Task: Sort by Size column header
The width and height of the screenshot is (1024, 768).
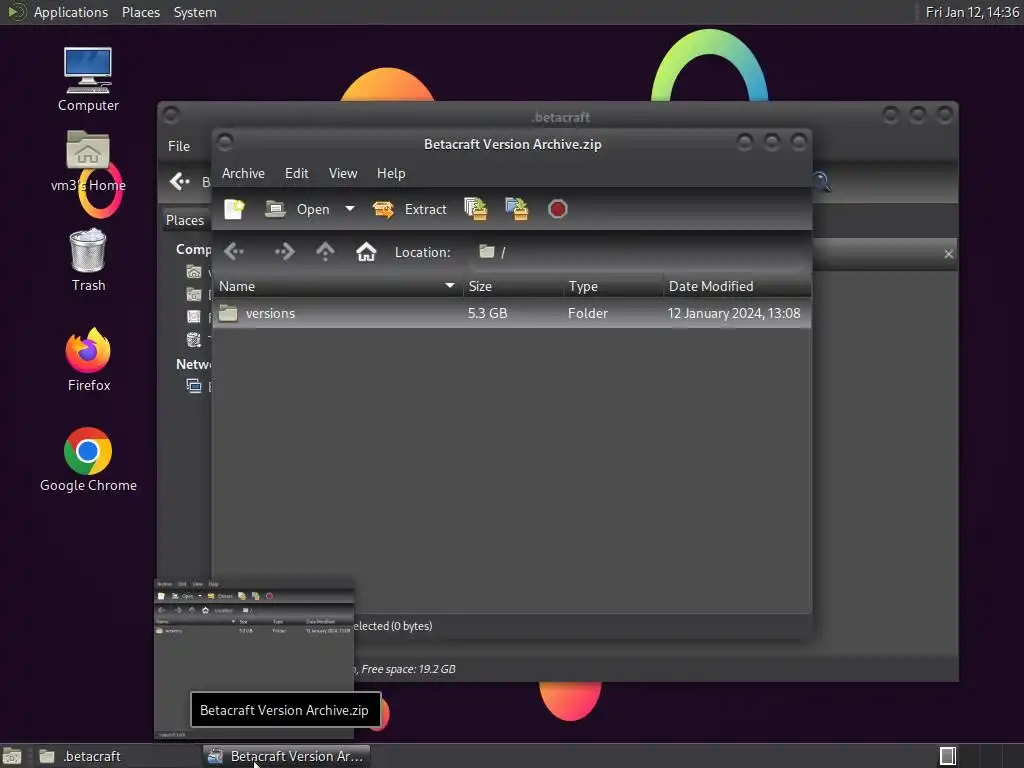Action: [x=513, y=286]
